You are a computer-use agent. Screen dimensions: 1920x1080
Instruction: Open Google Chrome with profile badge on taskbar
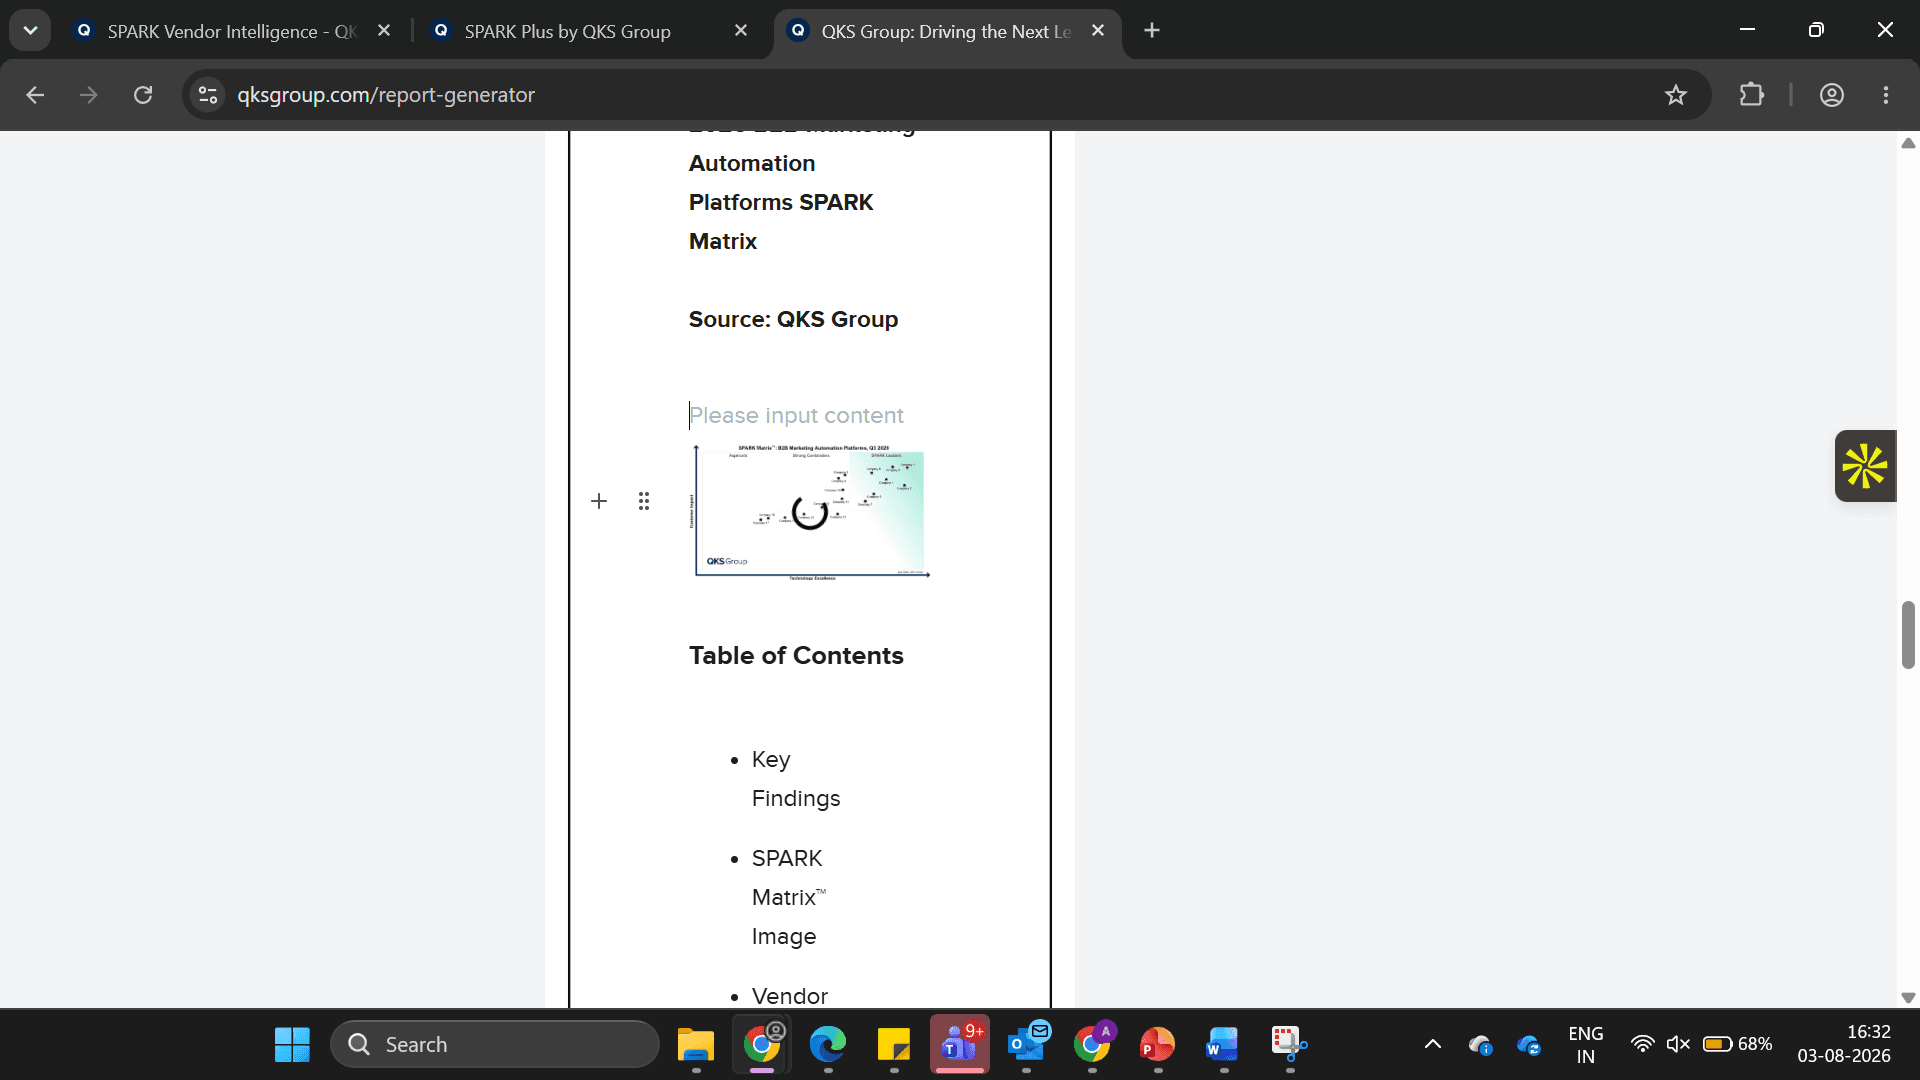click(x=762, y=1045)
